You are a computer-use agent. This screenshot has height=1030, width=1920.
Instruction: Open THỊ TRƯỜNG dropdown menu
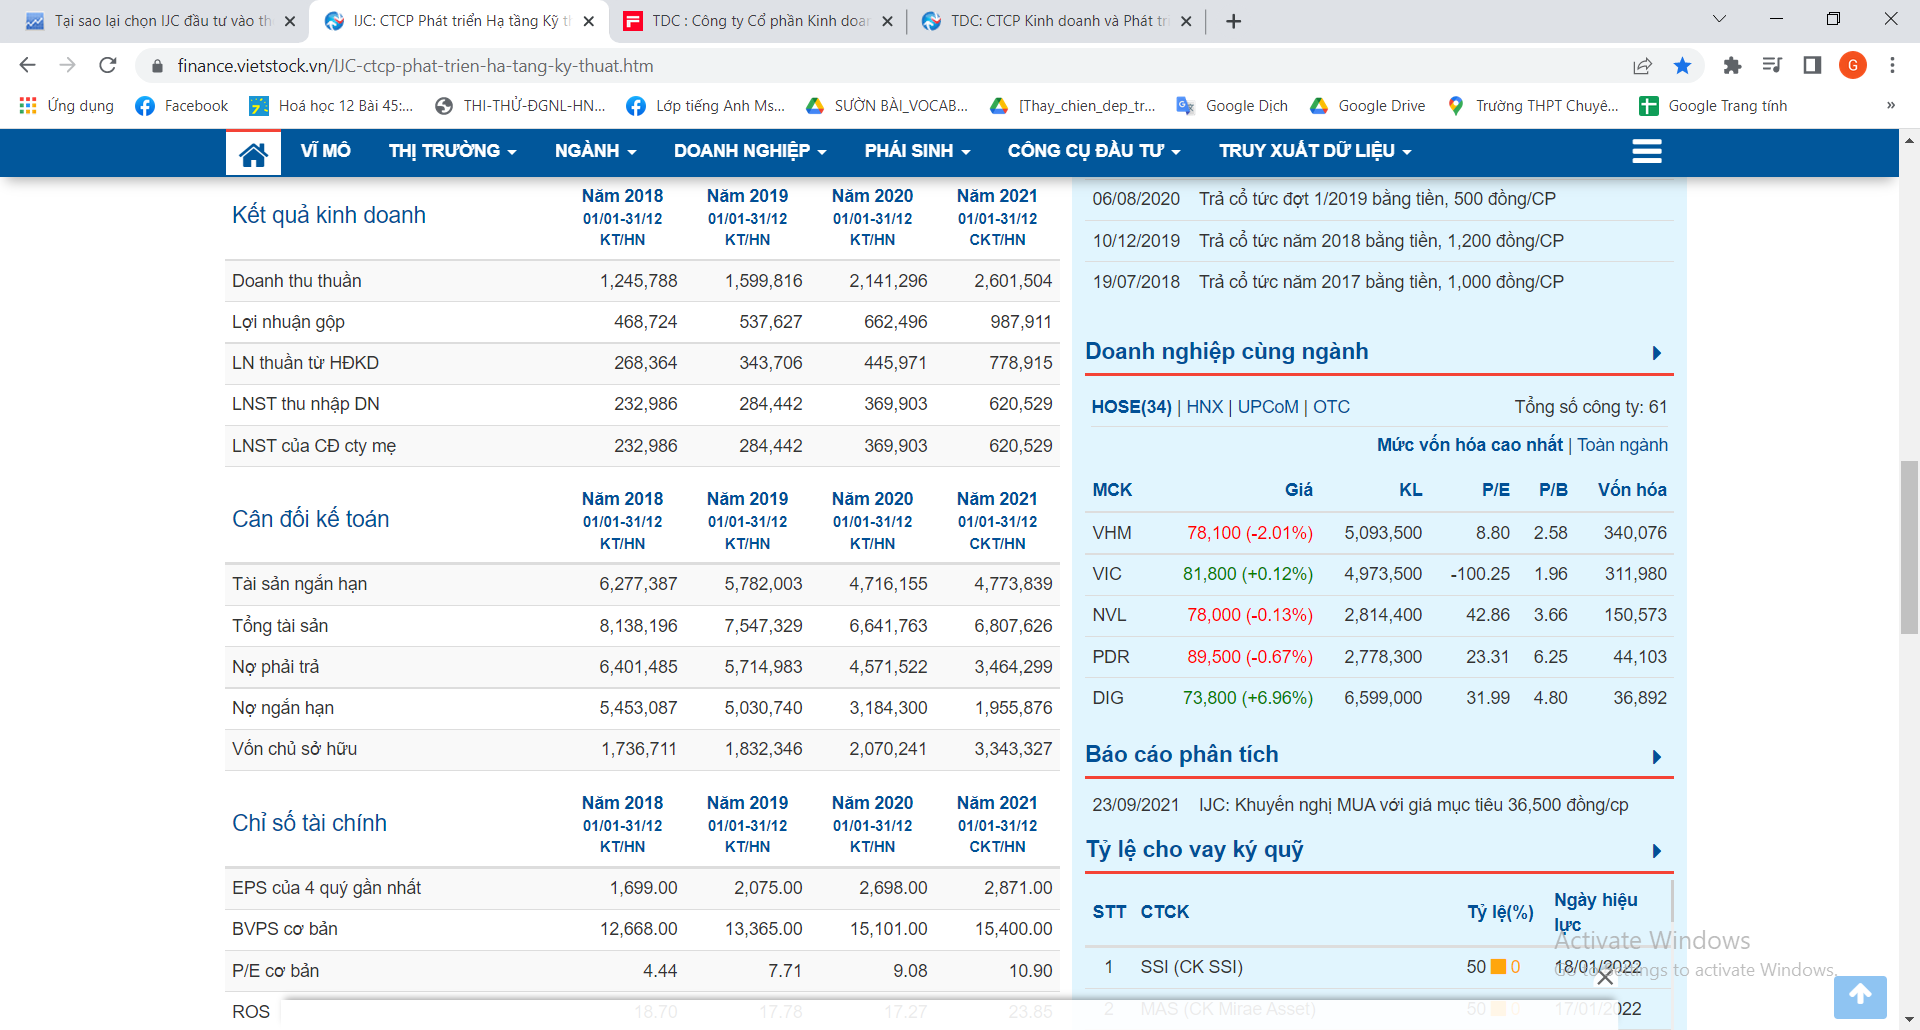[452, 151]
